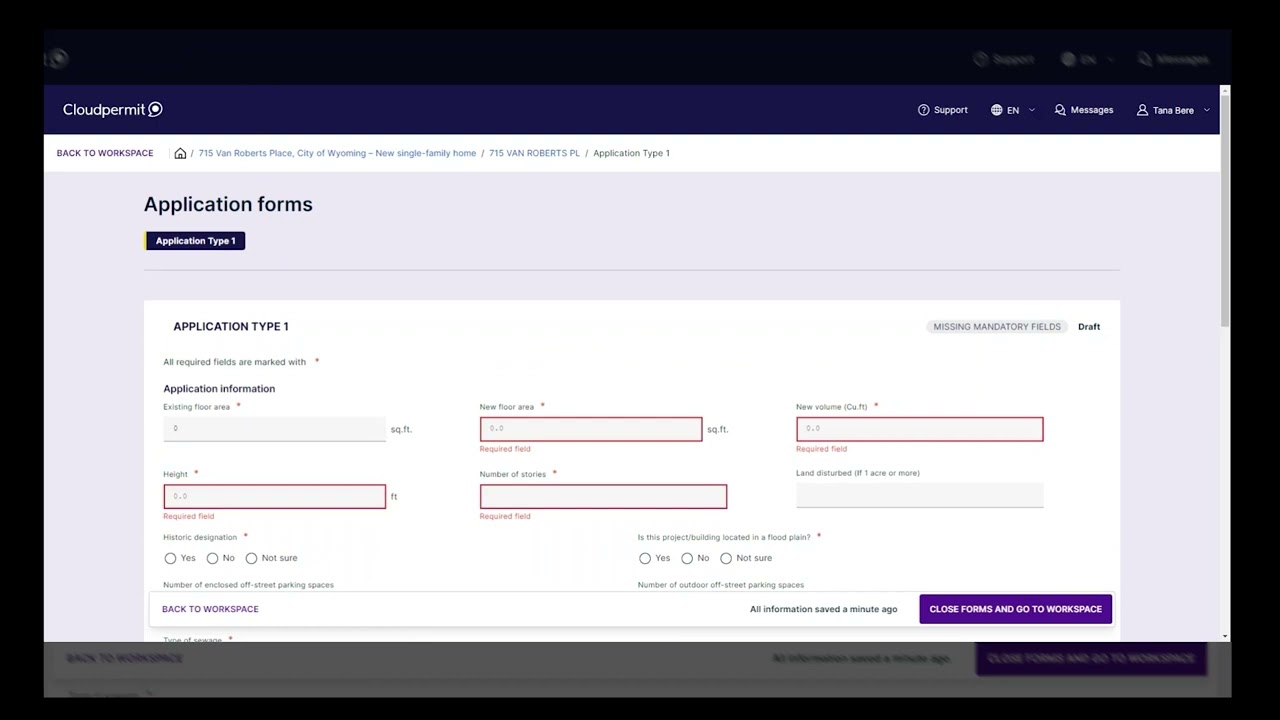The image size is (1280, 720).
Task: Click the Height input field
Action: [x=274, y=496]
